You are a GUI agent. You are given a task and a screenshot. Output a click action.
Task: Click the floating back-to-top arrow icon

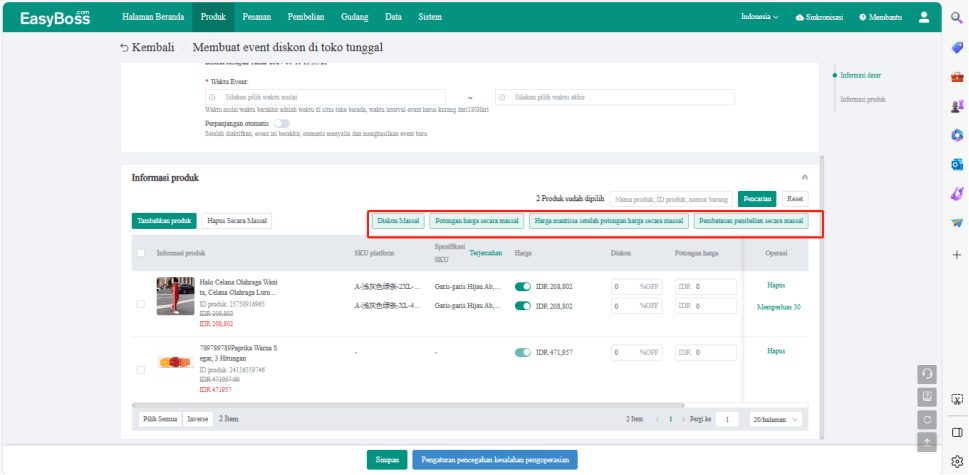pyautogui.click(x=927, y=442)
